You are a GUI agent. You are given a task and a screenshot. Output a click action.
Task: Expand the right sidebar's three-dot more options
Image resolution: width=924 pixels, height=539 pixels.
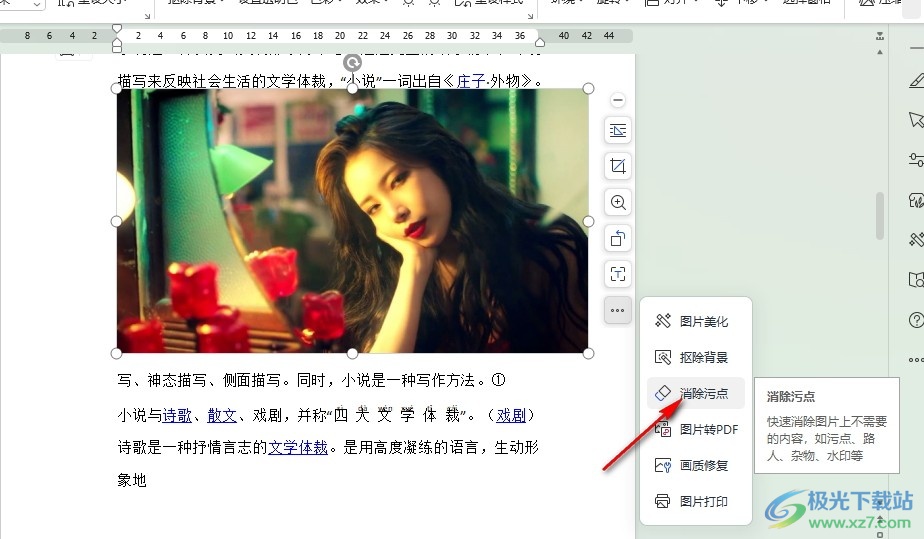[x=915, y=359]
